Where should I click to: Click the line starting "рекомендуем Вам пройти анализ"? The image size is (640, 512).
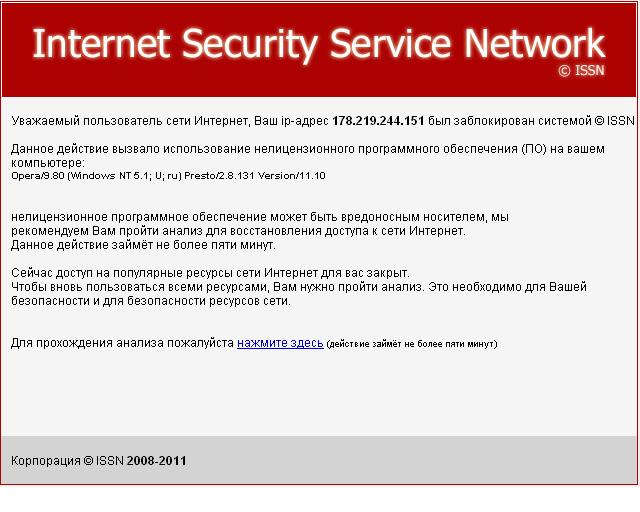pyautogui.click(x=238, y=231)
